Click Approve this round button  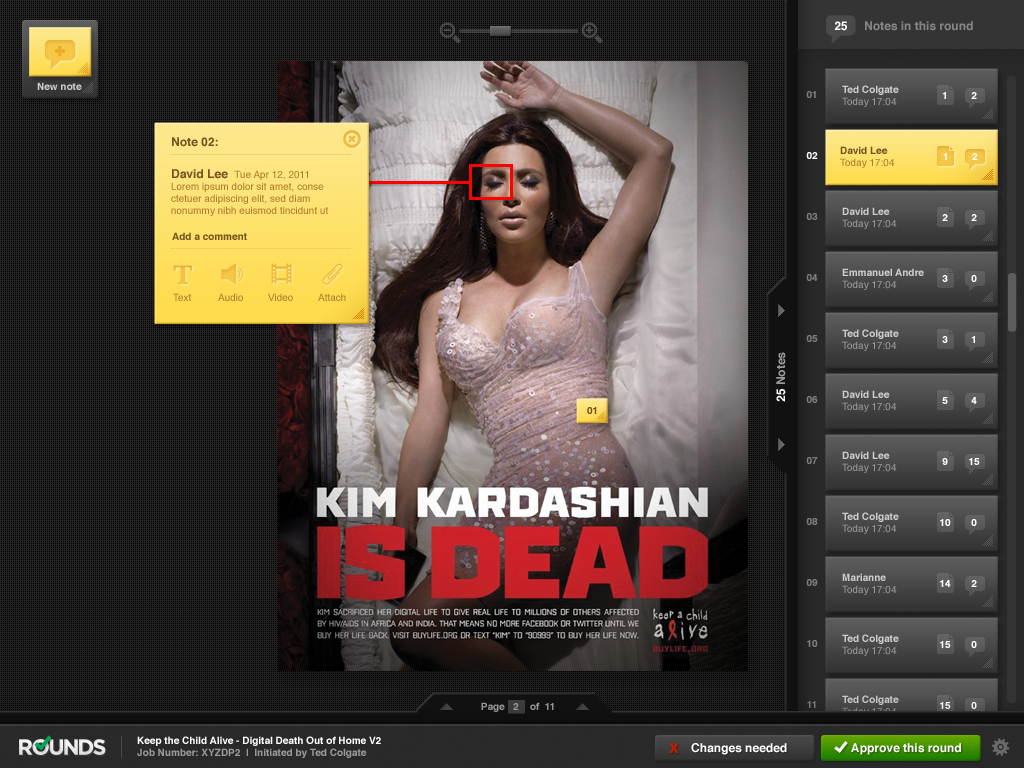tap(901, 748)
